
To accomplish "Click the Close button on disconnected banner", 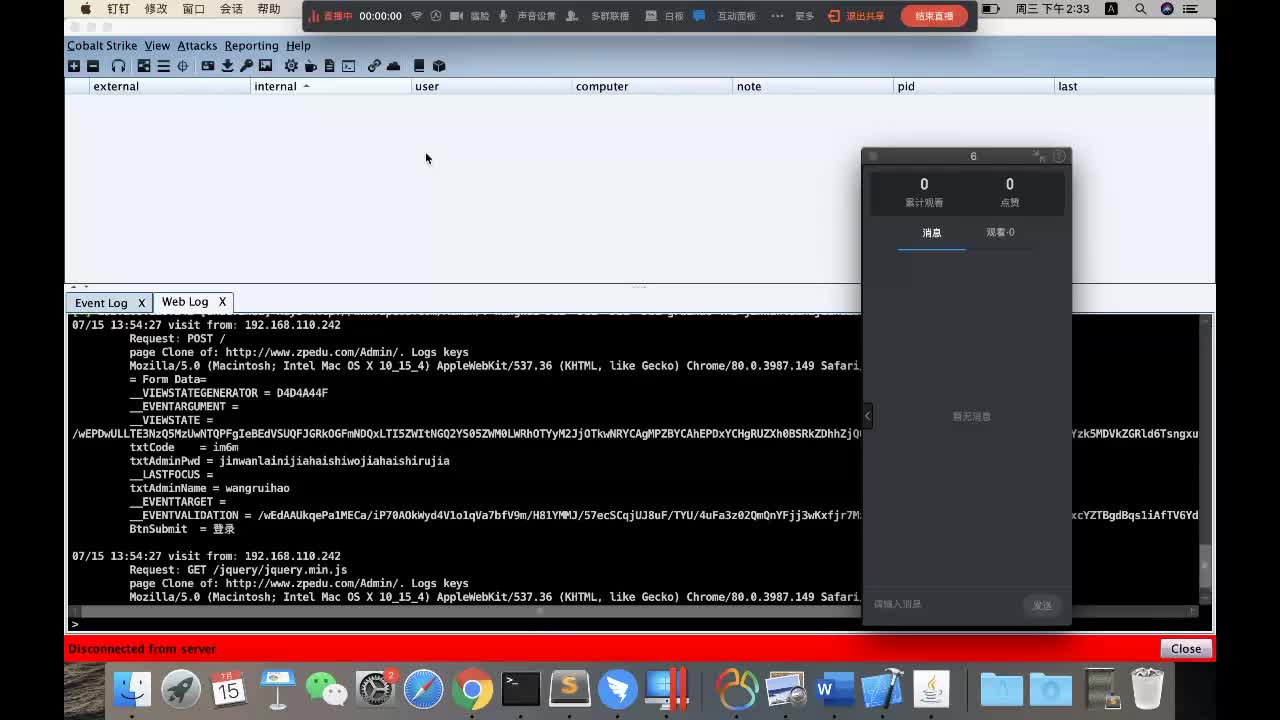I will pos(1186,649).
